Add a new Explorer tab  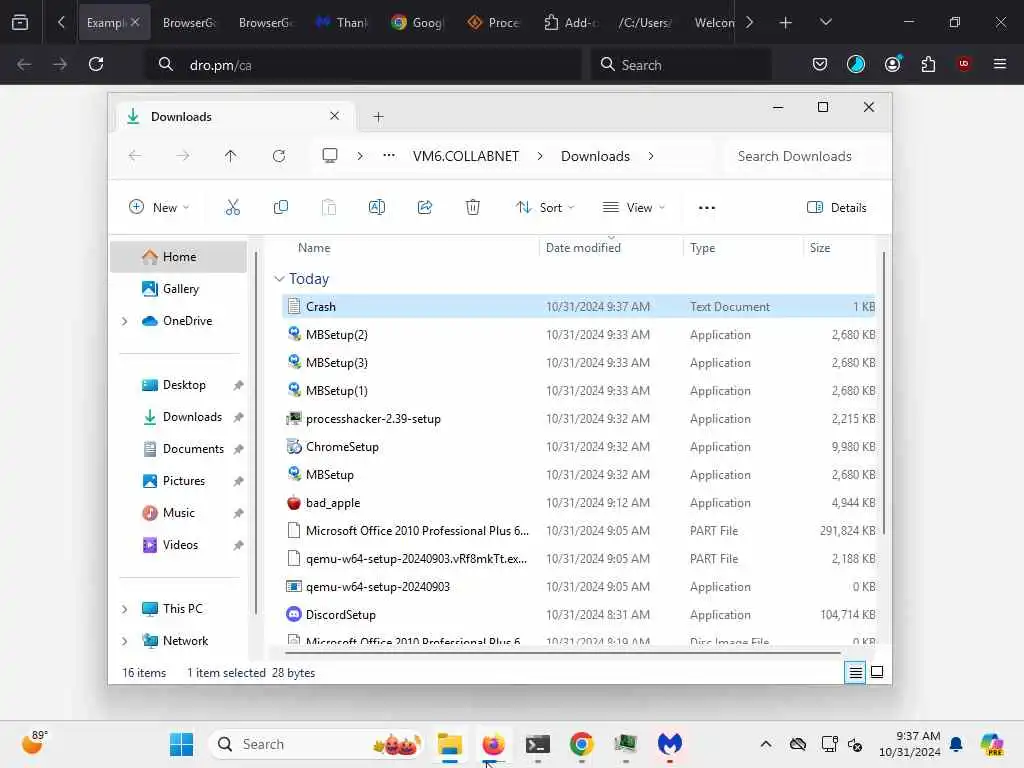click(x=378, y=116)
